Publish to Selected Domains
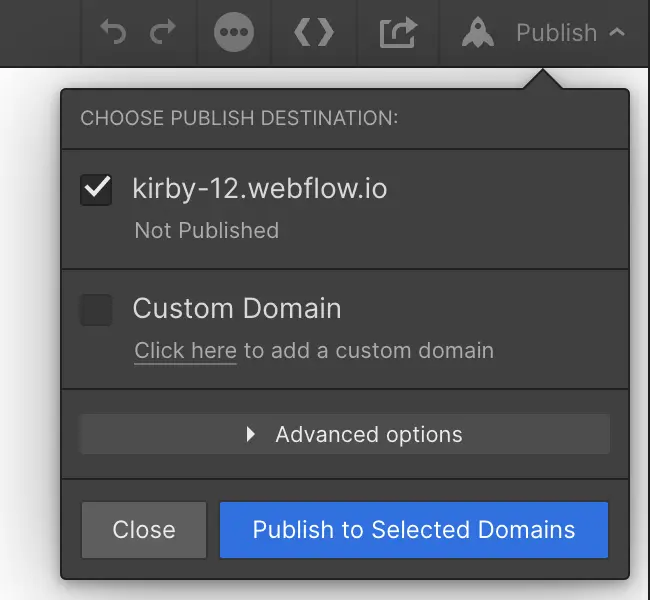650x600 pixels. pyautogui.click(x=414, y=530)
